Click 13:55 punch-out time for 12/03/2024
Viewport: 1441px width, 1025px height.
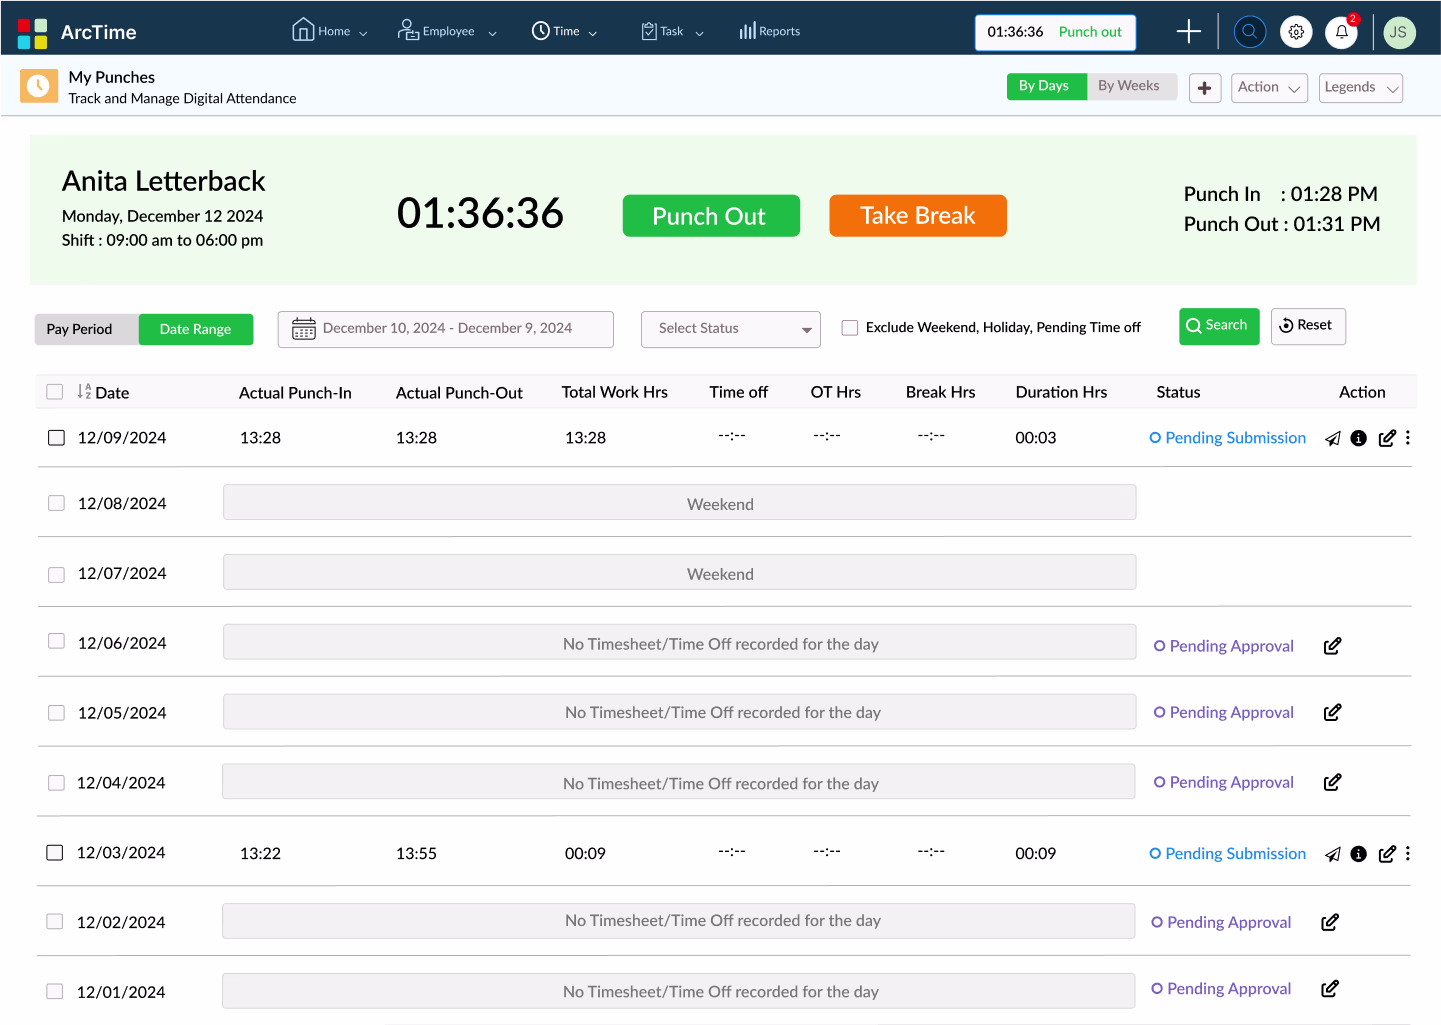coord(416,854)
